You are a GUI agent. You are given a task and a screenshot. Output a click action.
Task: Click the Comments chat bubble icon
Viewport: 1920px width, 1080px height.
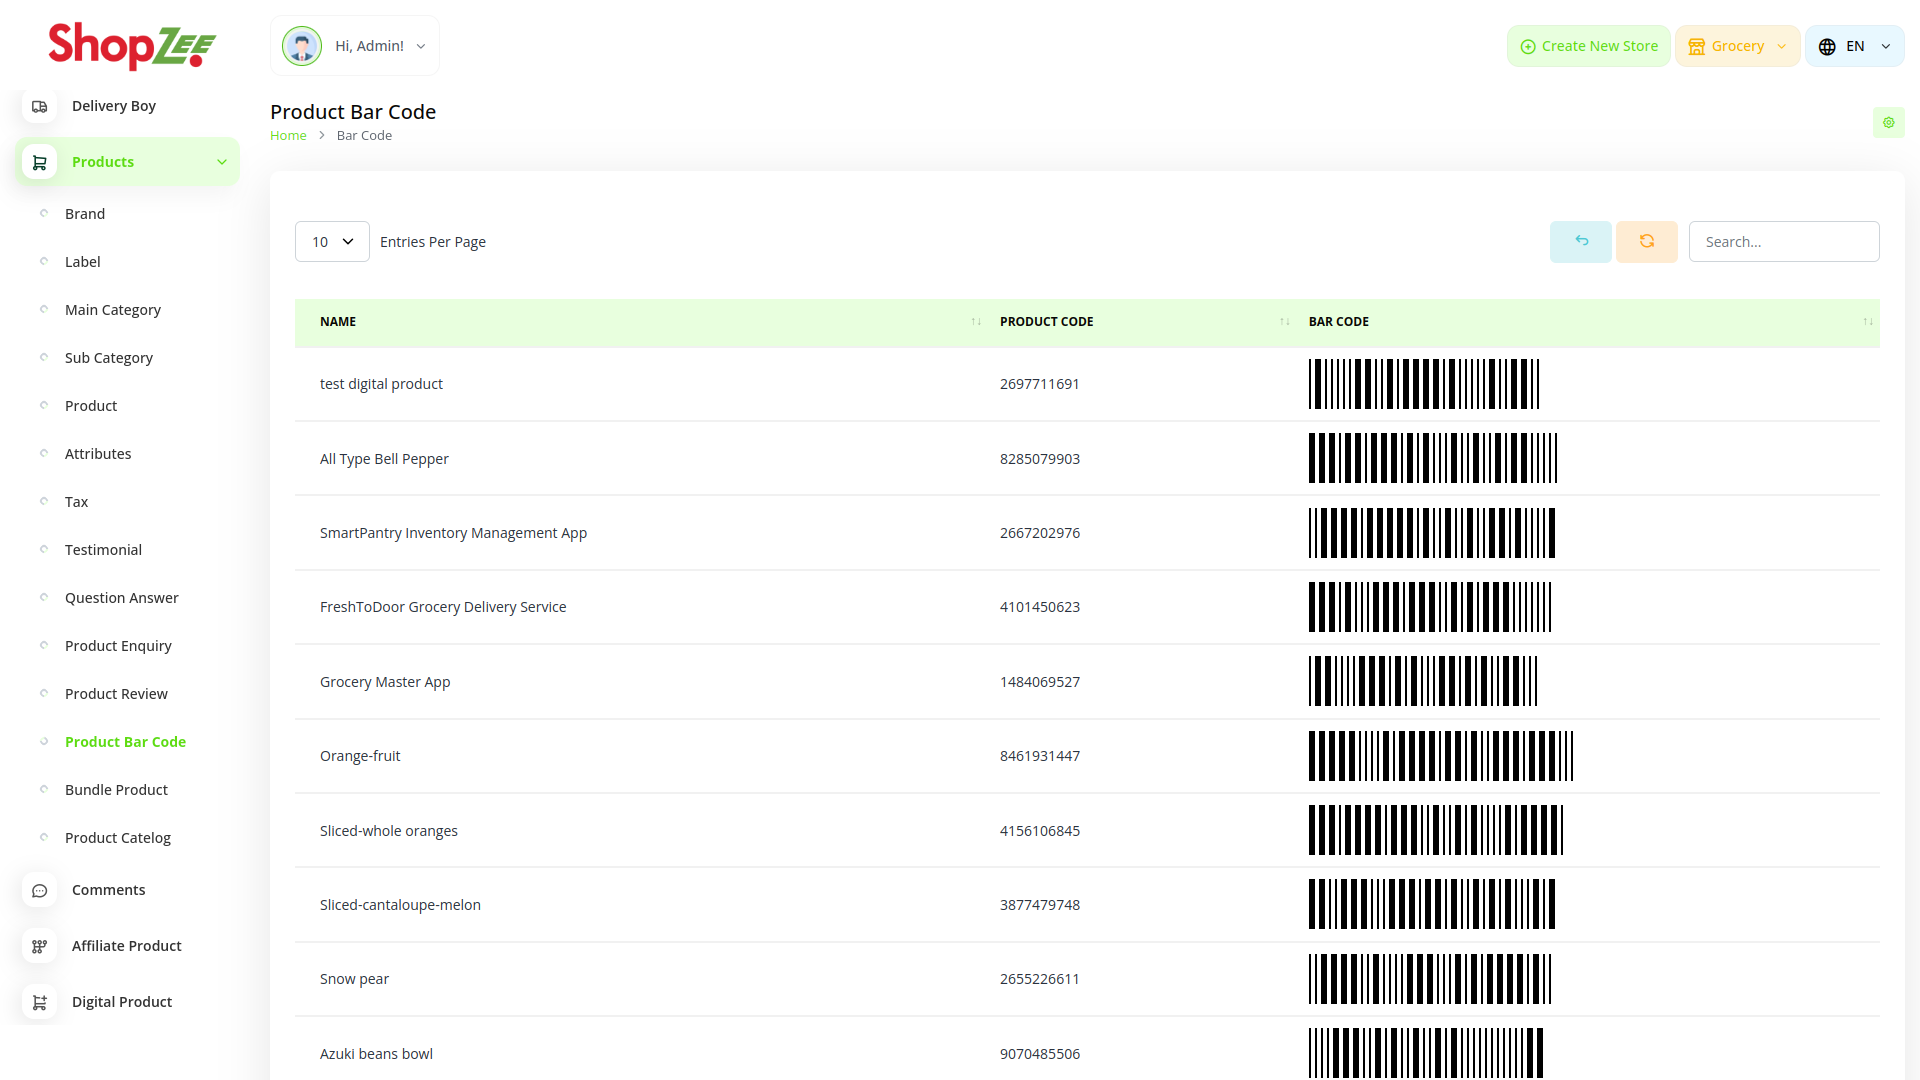pyautogui.click(x=40, y=890)
